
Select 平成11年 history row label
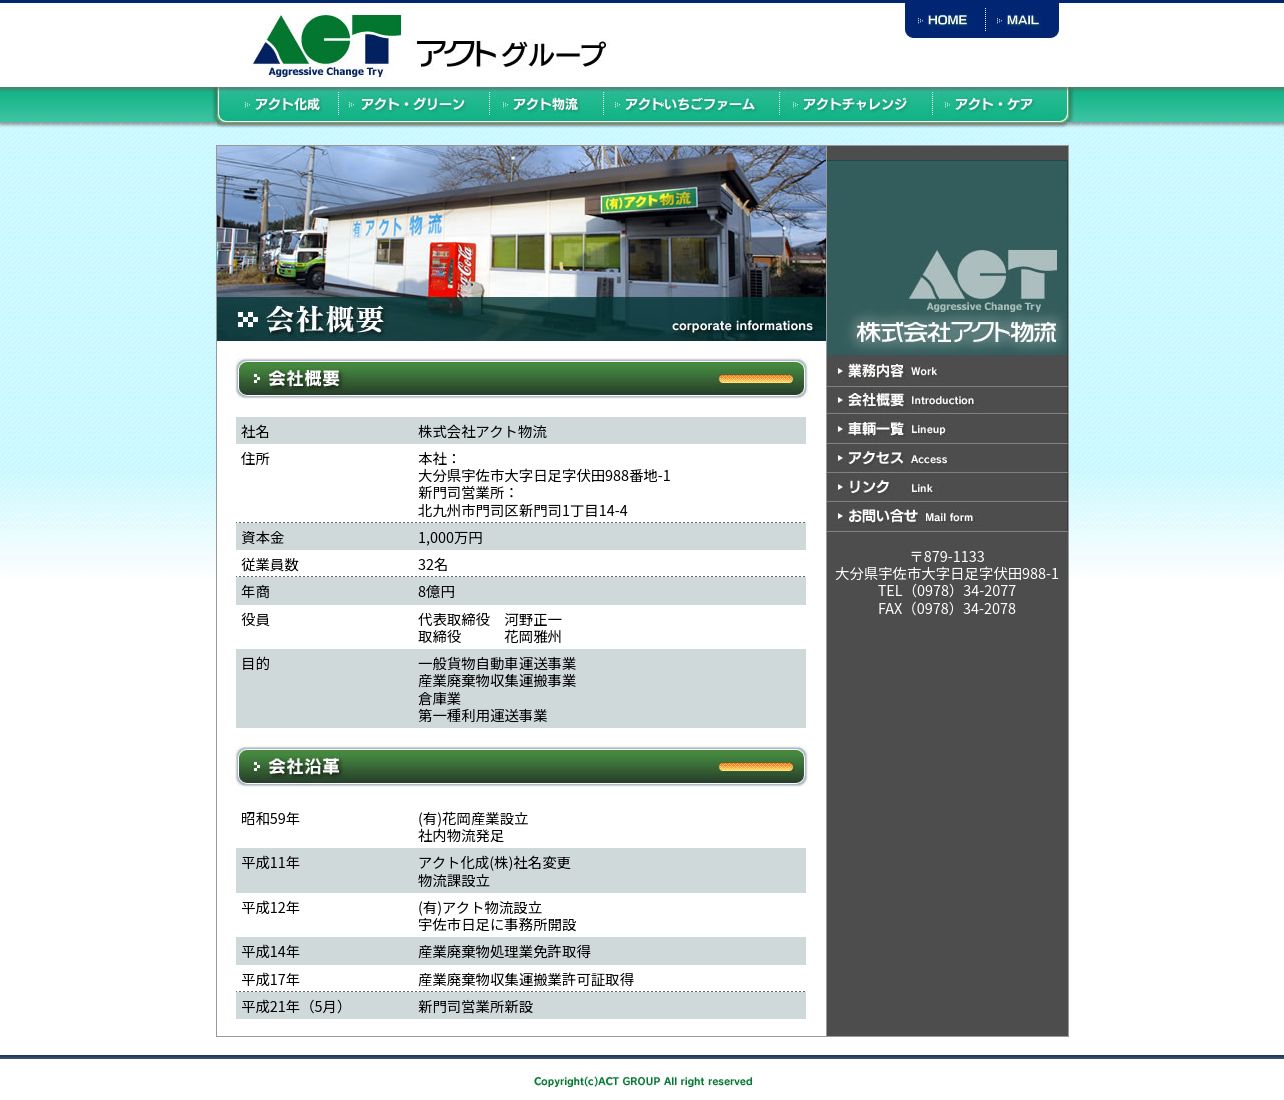270,863
